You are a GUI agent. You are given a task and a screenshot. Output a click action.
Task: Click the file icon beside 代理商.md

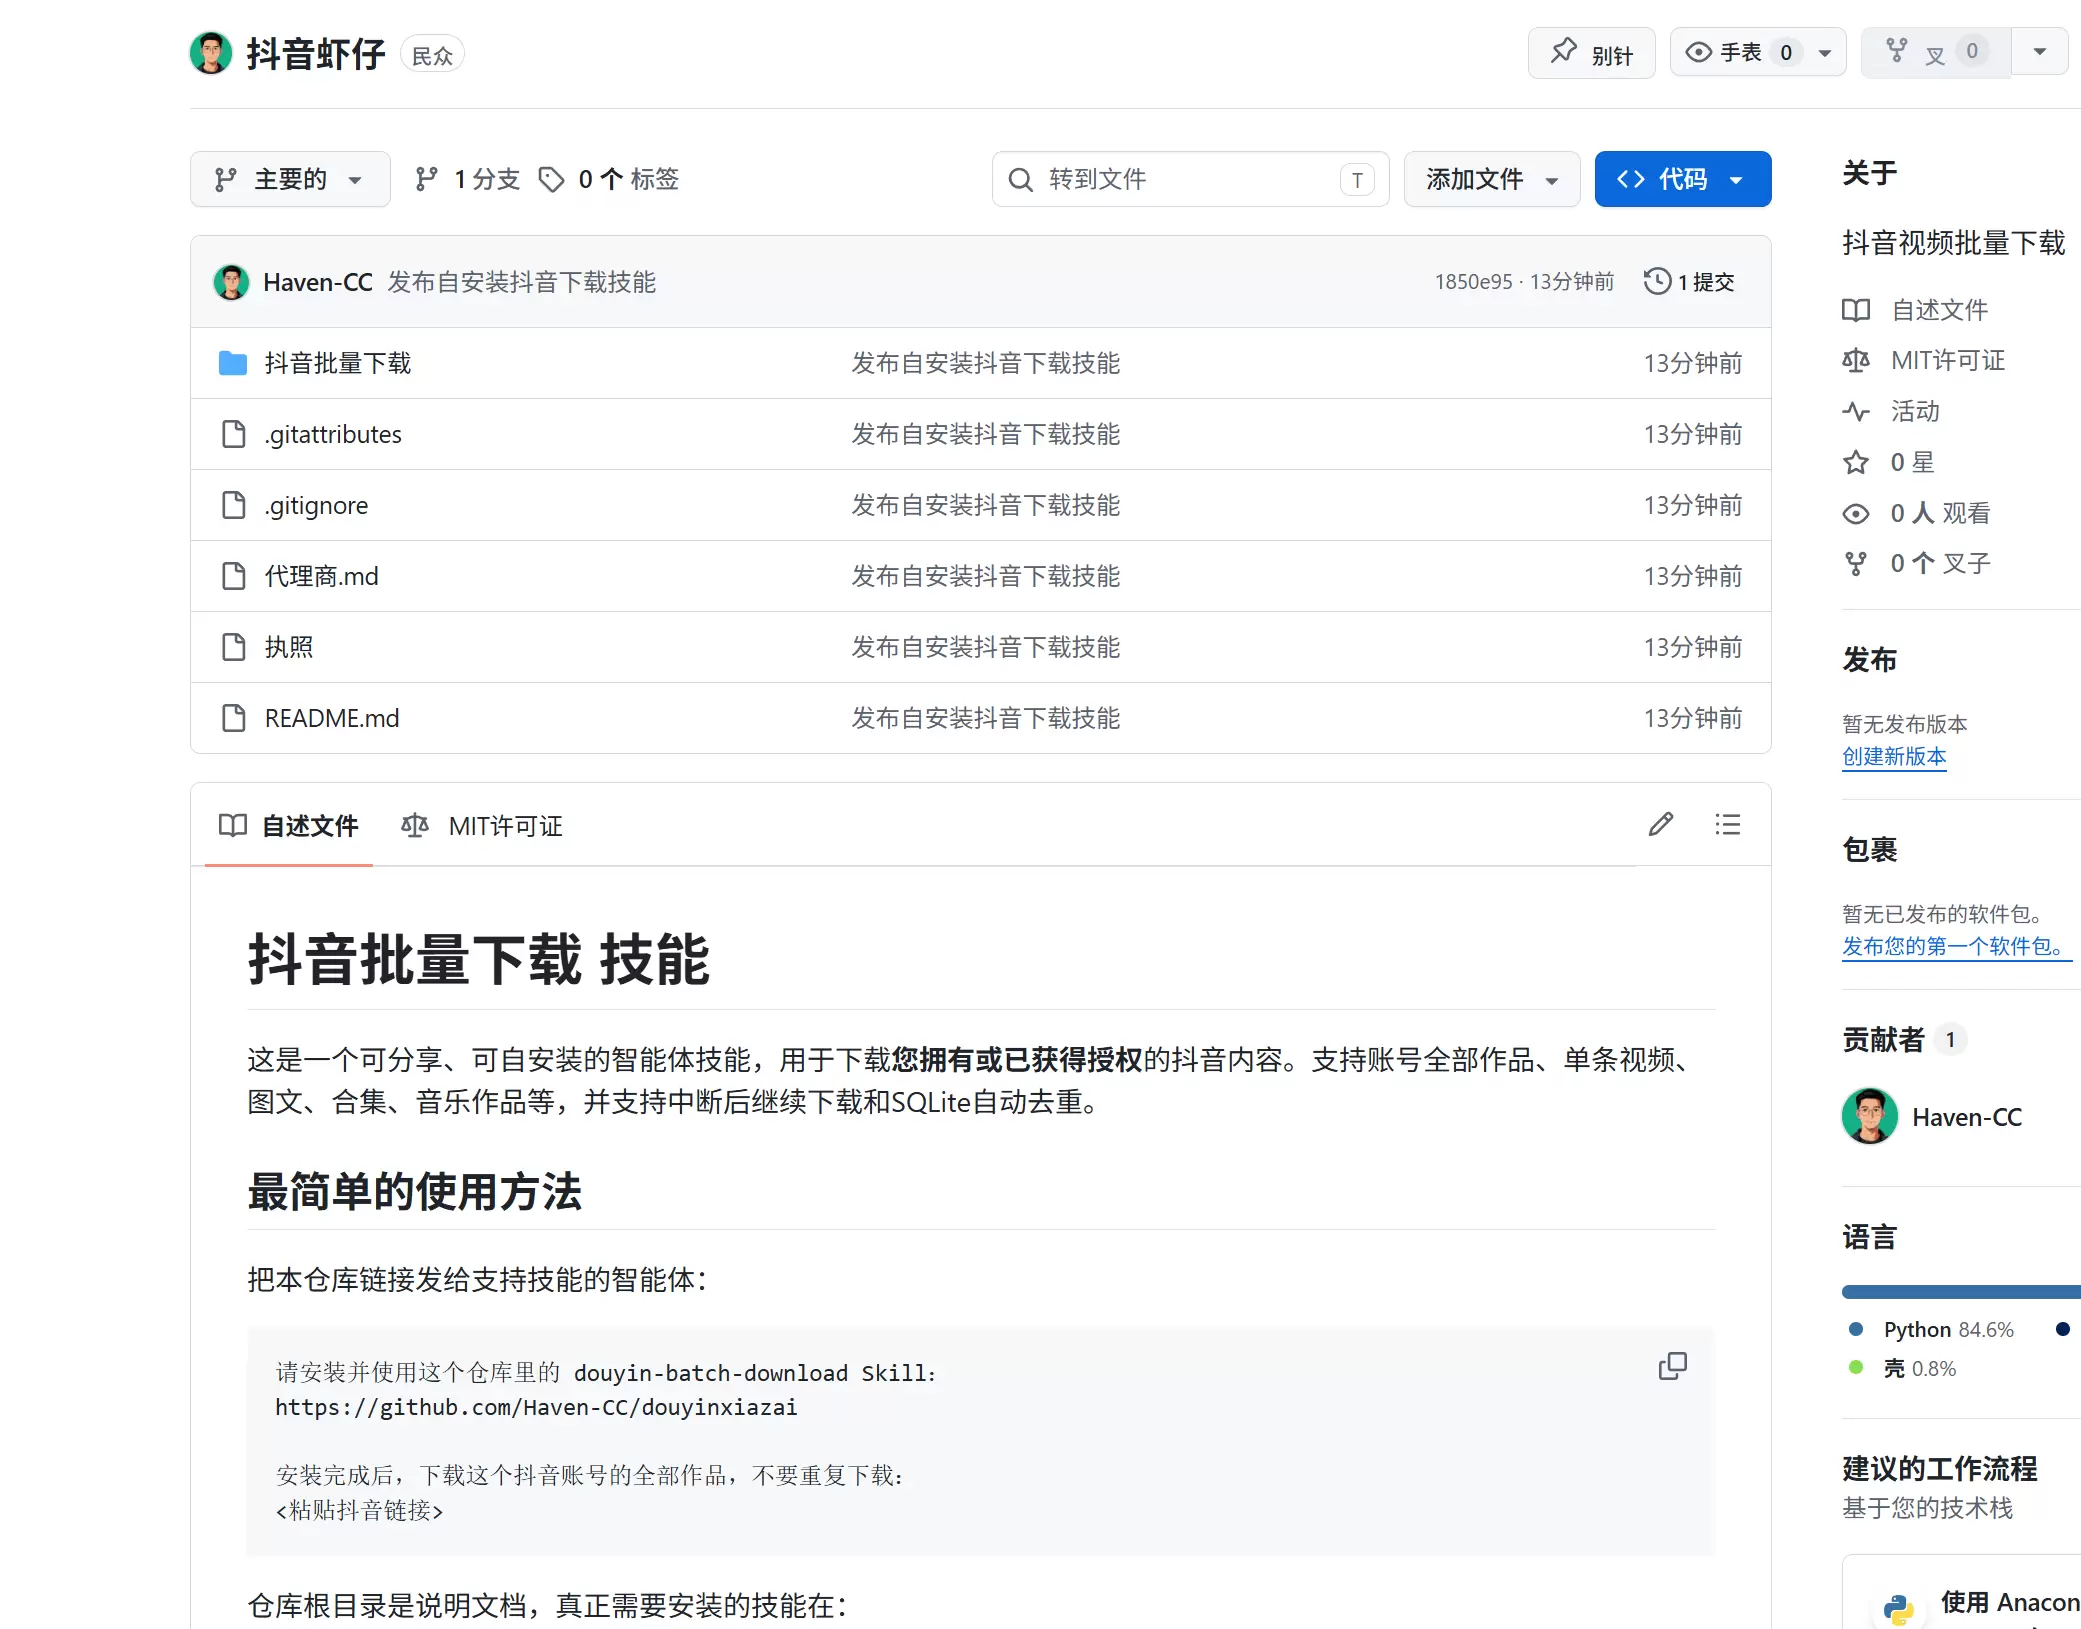[233, 576]
